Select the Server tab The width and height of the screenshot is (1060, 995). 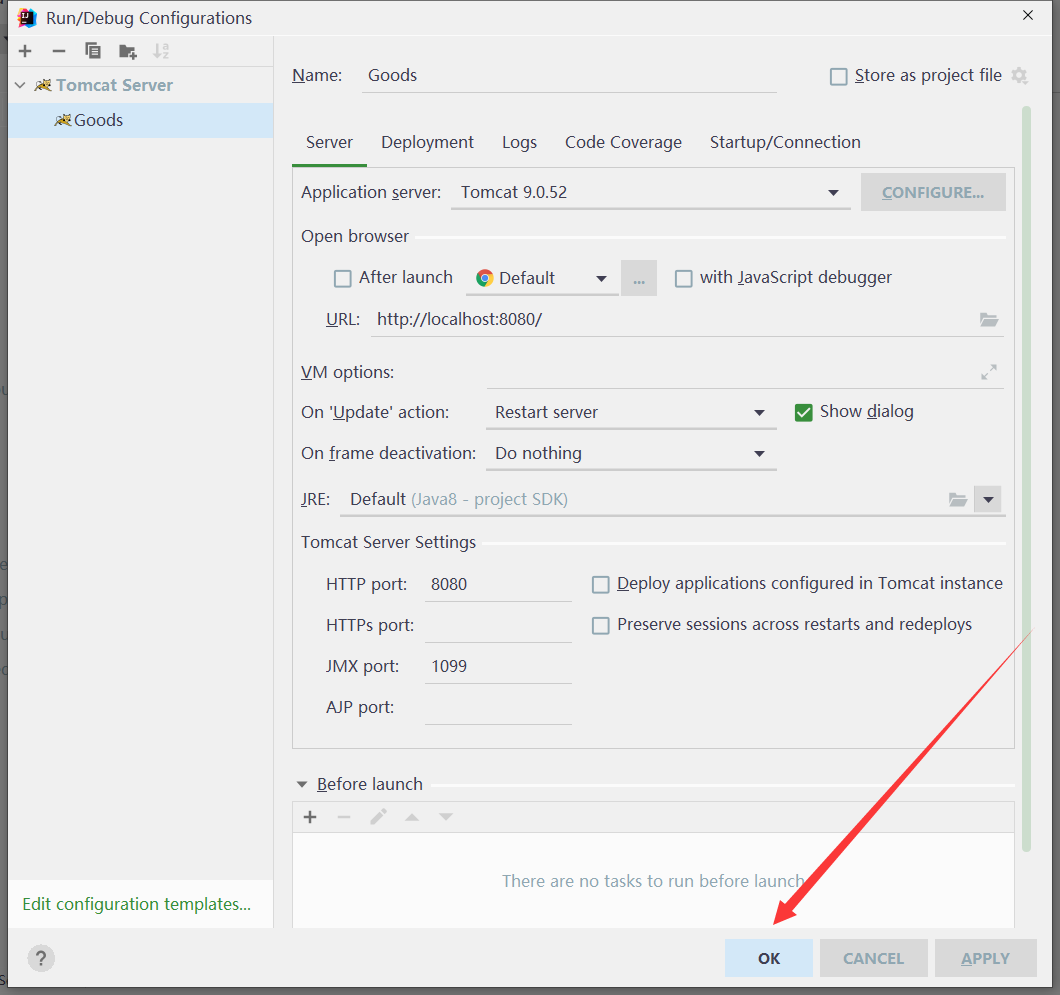(x=329, y=143)
